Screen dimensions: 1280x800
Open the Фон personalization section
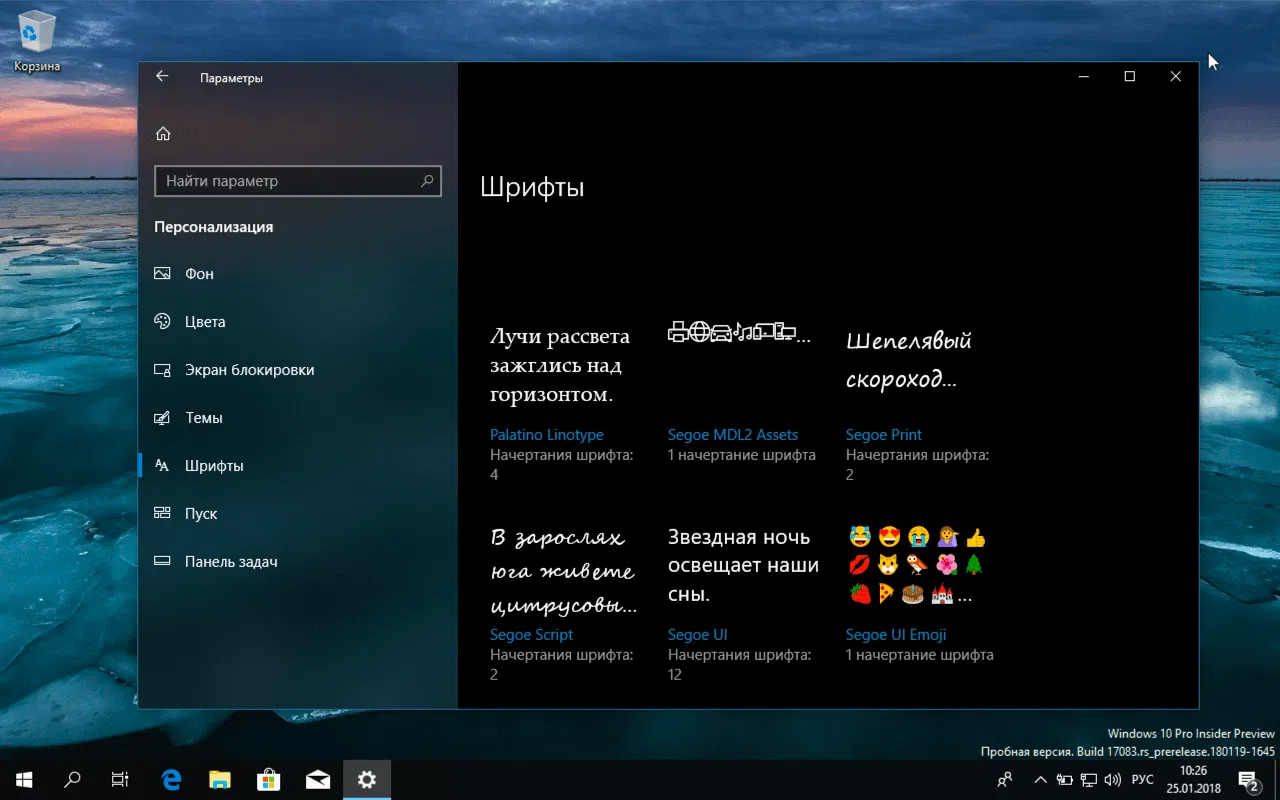(x=298, y=274)
